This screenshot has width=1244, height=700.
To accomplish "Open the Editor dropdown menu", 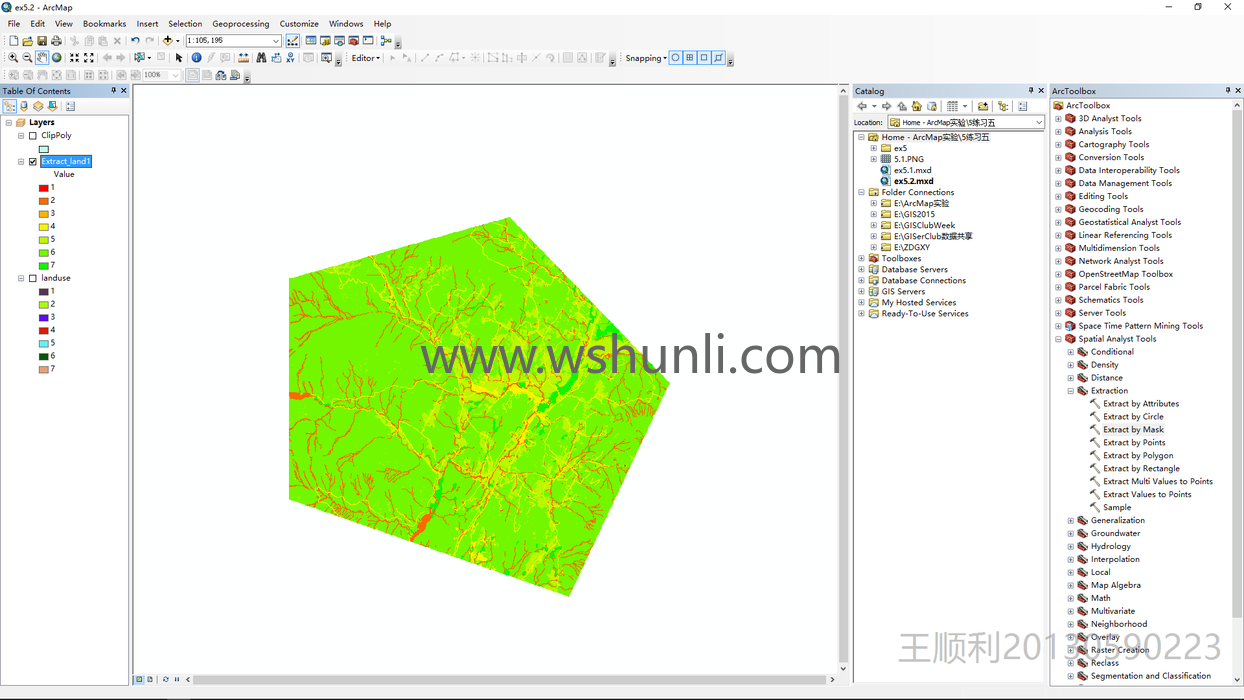I will 365,58.
